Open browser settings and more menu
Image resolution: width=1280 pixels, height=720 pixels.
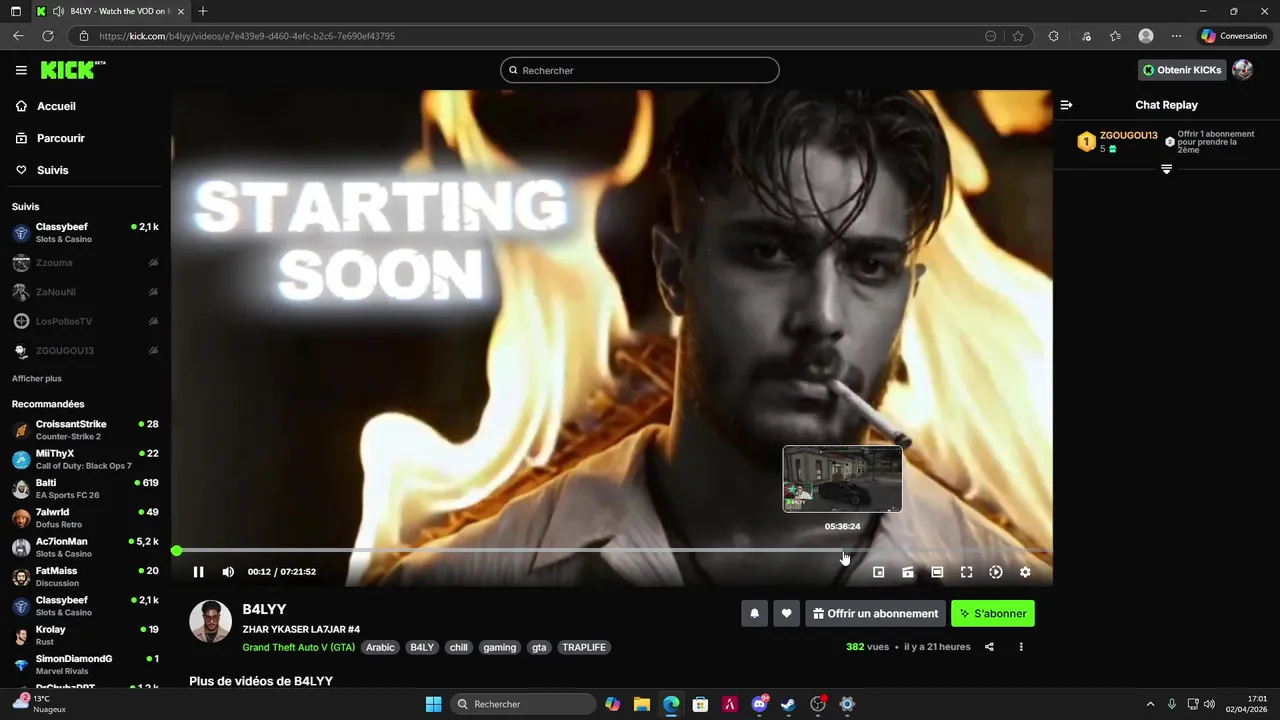pos(1176,36)
